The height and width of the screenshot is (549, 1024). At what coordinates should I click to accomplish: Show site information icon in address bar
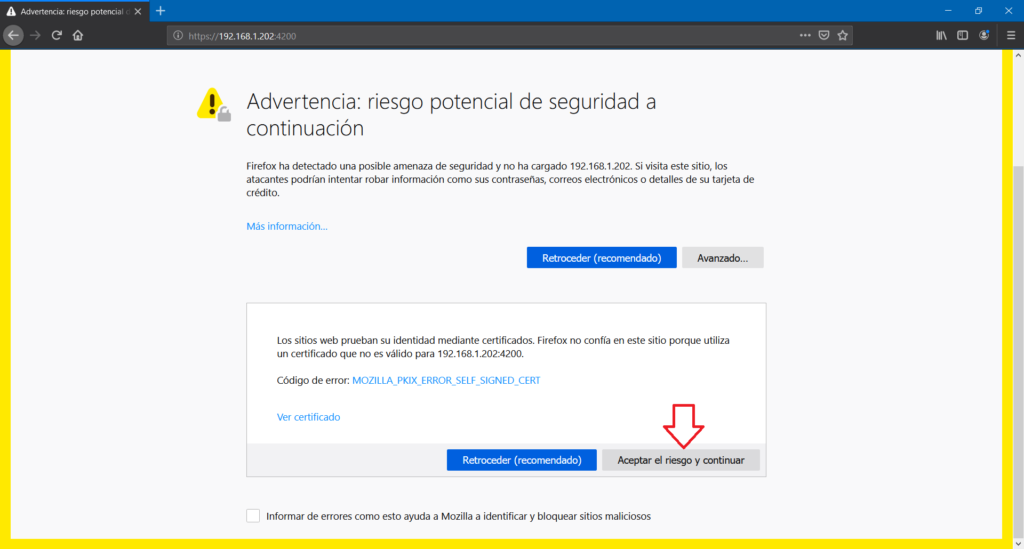coord(178,35)
